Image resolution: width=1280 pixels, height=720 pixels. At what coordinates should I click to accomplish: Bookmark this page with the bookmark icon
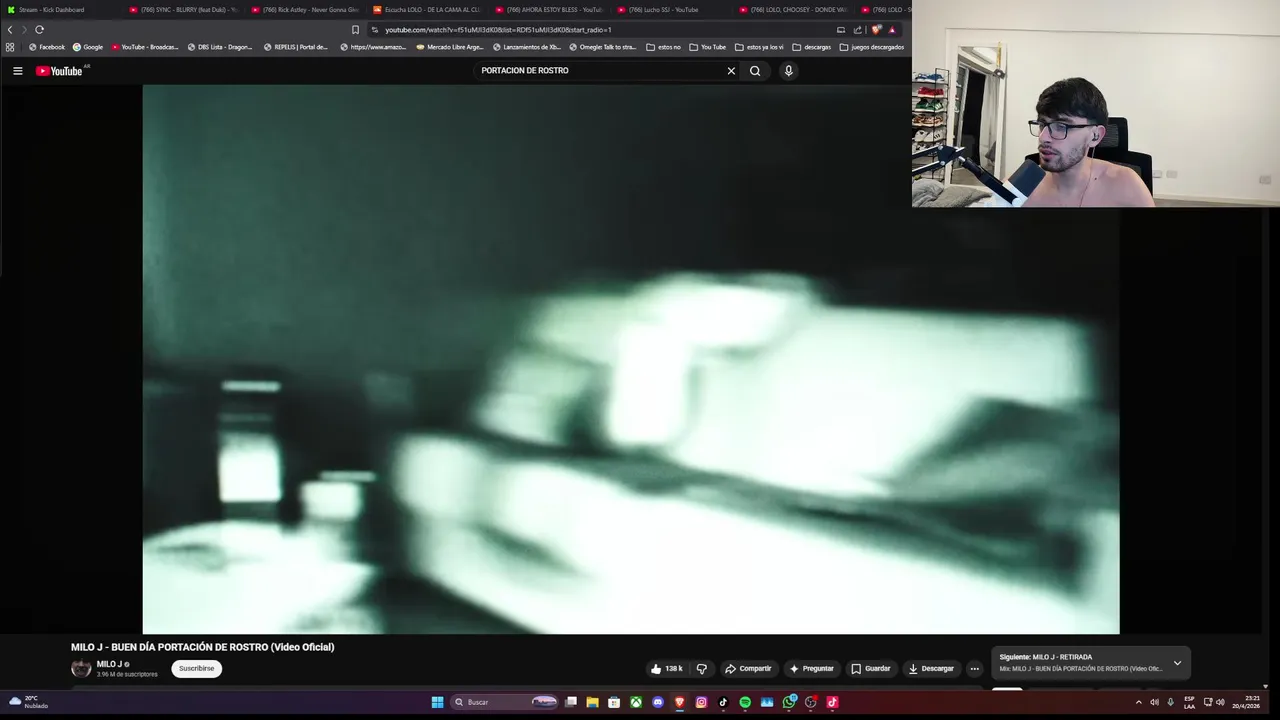tap(355, 30)
